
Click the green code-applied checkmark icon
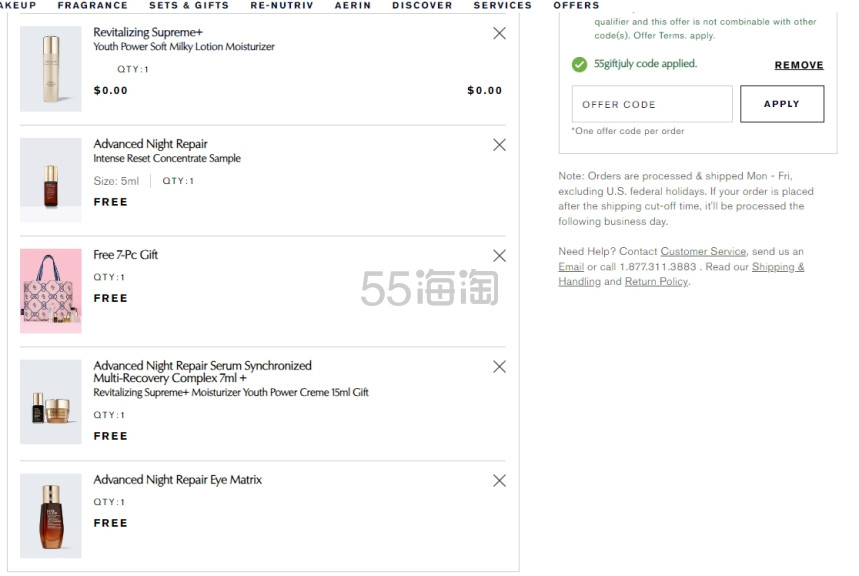[x=579, y=65]
